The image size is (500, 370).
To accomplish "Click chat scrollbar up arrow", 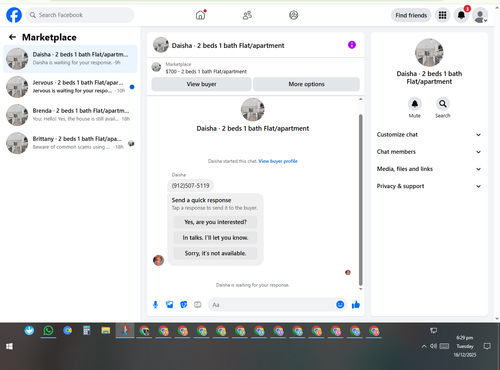I will pos(360,99).
